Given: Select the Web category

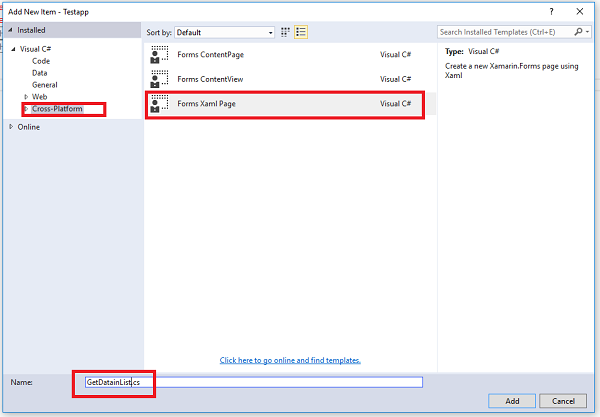Looking at the screenshot, I should pos(39,97).
